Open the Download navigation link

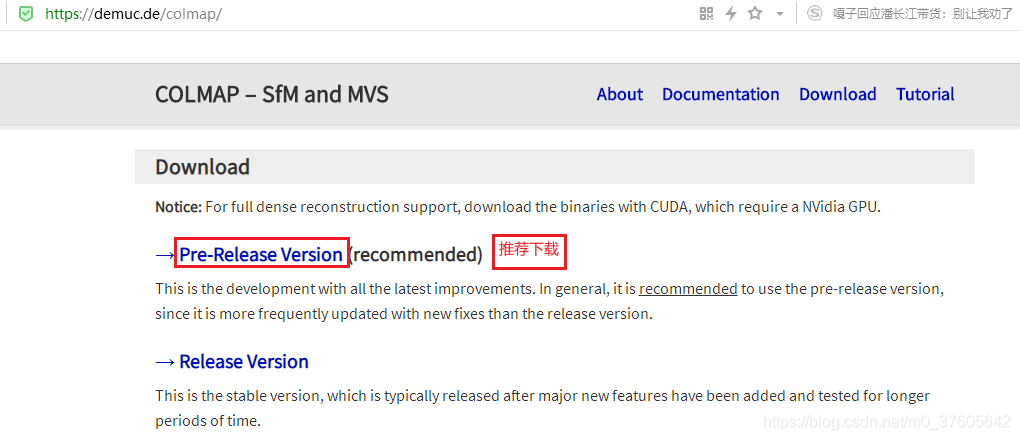click(837, 94)
